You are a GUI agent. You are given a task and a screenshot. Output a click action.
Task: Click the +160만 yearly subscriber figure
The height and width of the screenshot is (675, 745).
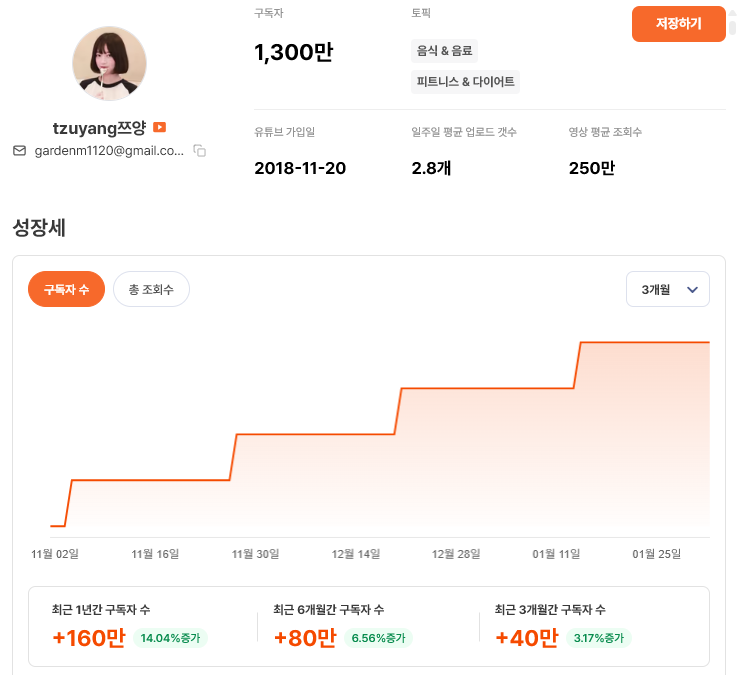coord(88,638)
